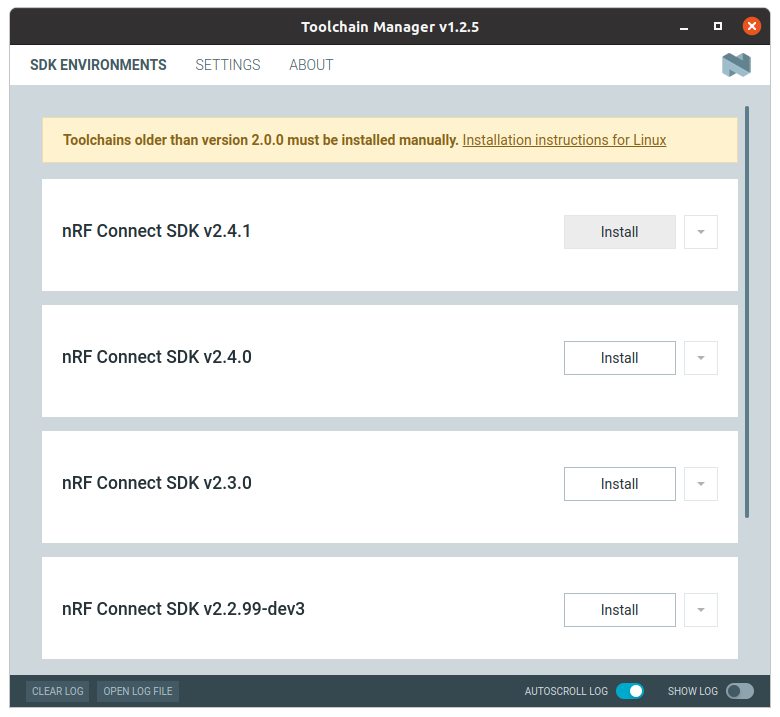Viewport: 780px width, 717px height.
Task: Close the Toolchain Manager window
Action: click(752, 26)
